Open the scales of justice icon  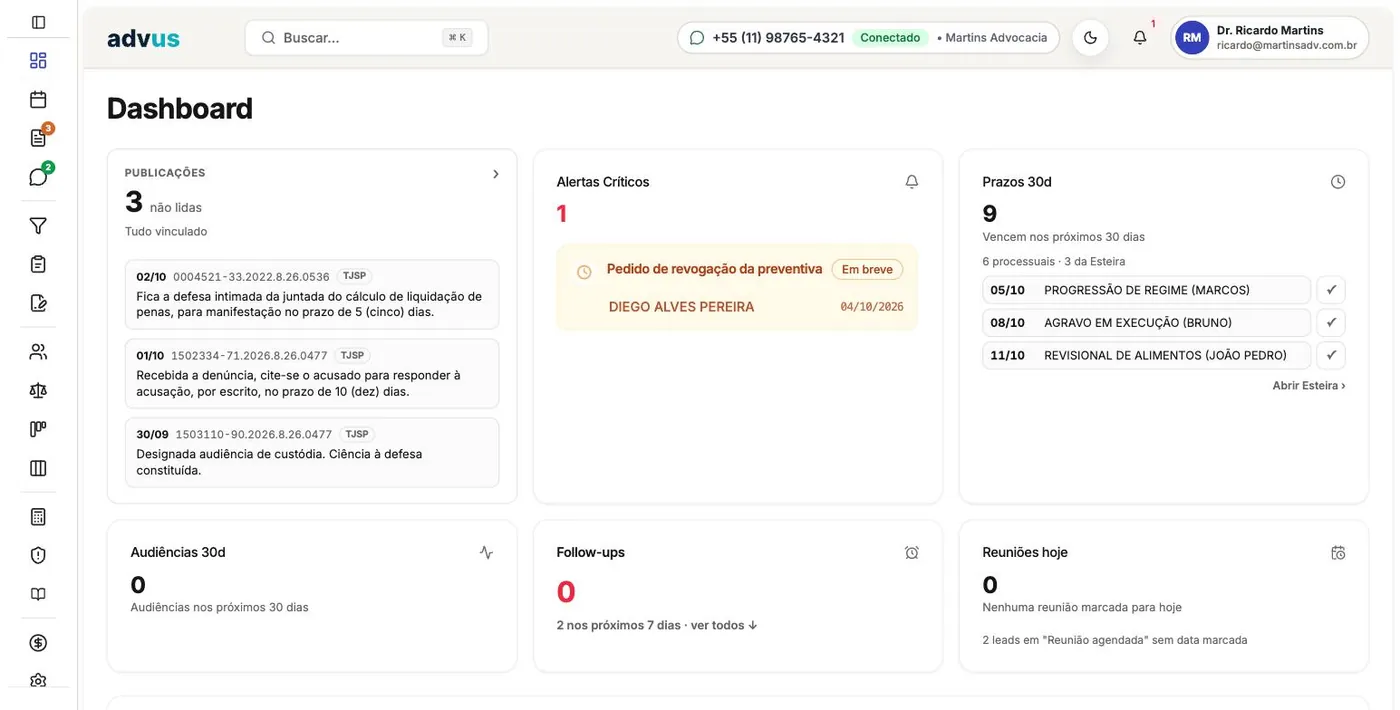point(38,390)
